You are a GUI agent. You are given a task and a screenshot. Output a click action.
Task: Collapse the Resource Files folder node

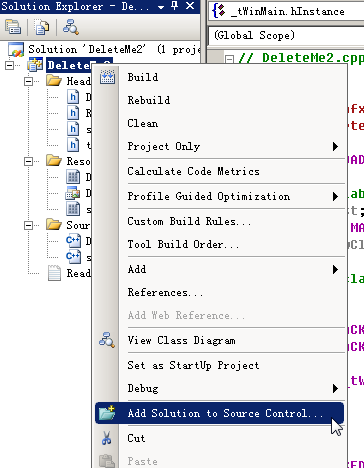pos(29,162)
